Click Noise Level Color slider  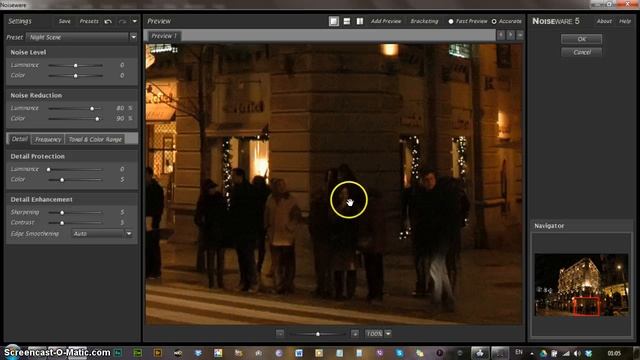75,76
